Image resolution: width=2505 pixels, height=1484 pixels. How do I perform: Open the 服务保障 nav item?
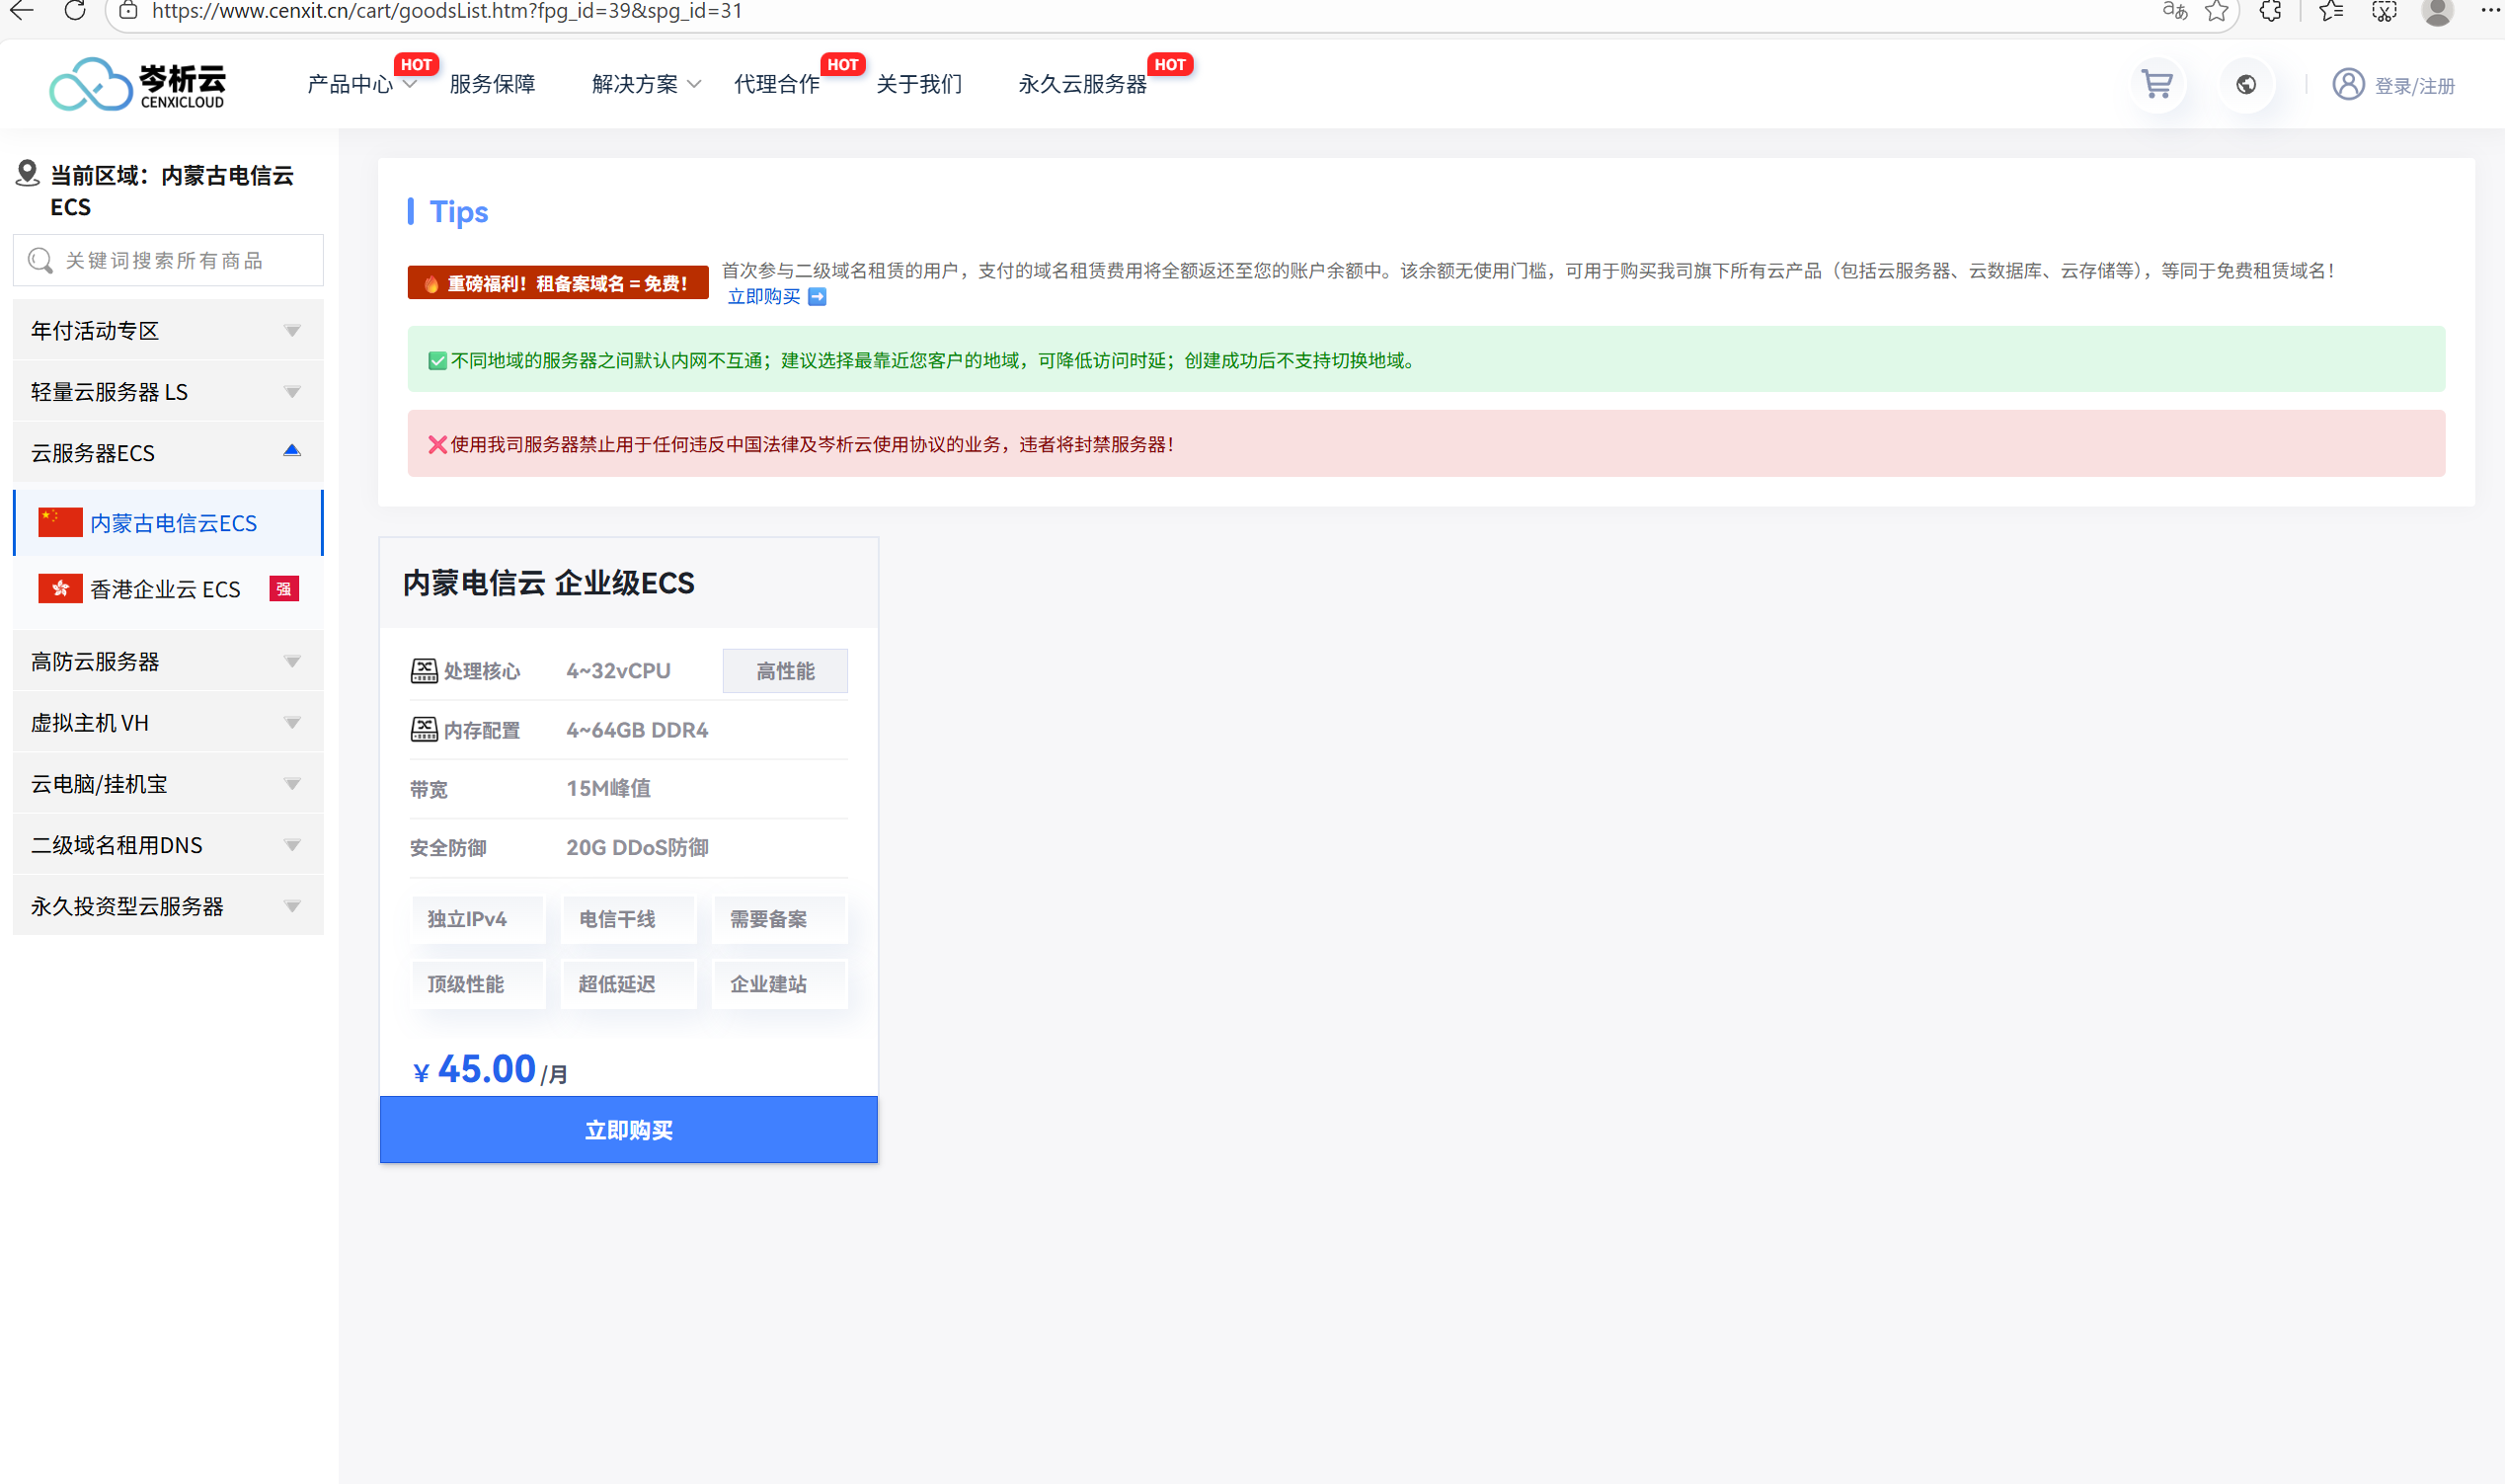(492, 85)
